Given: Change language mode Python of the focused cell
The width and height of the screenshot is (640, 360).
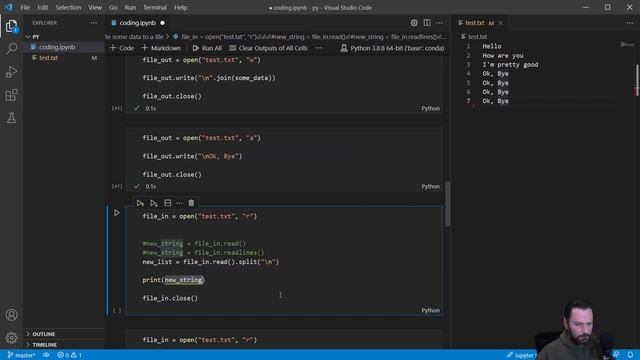Looking at the screenshot, I should pyautogui.click(x=431, y=310).
